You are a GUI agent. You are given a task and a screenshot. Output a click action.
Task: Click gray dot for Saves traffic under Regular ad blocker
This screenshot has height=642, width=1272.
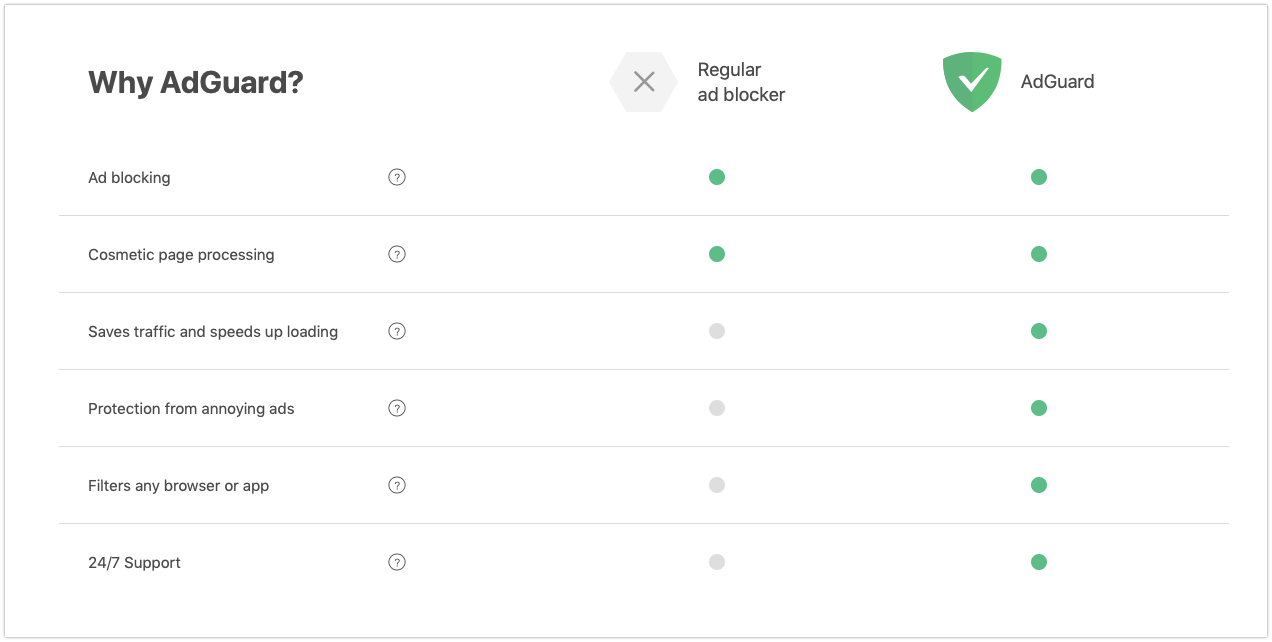tap(717, 331)
